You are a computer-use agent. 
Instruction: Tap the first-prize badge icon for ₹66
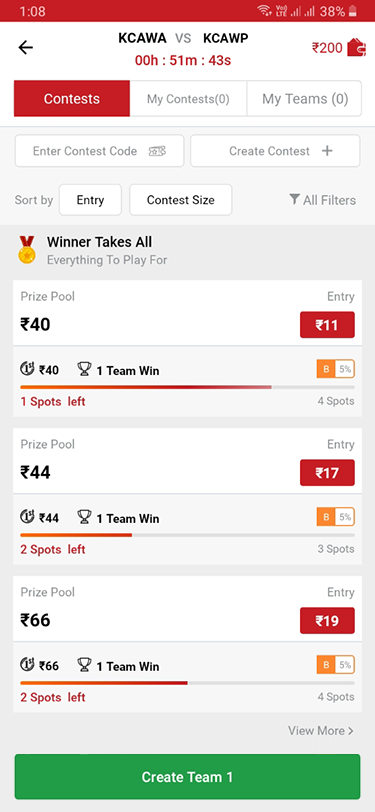pos(27,665)
